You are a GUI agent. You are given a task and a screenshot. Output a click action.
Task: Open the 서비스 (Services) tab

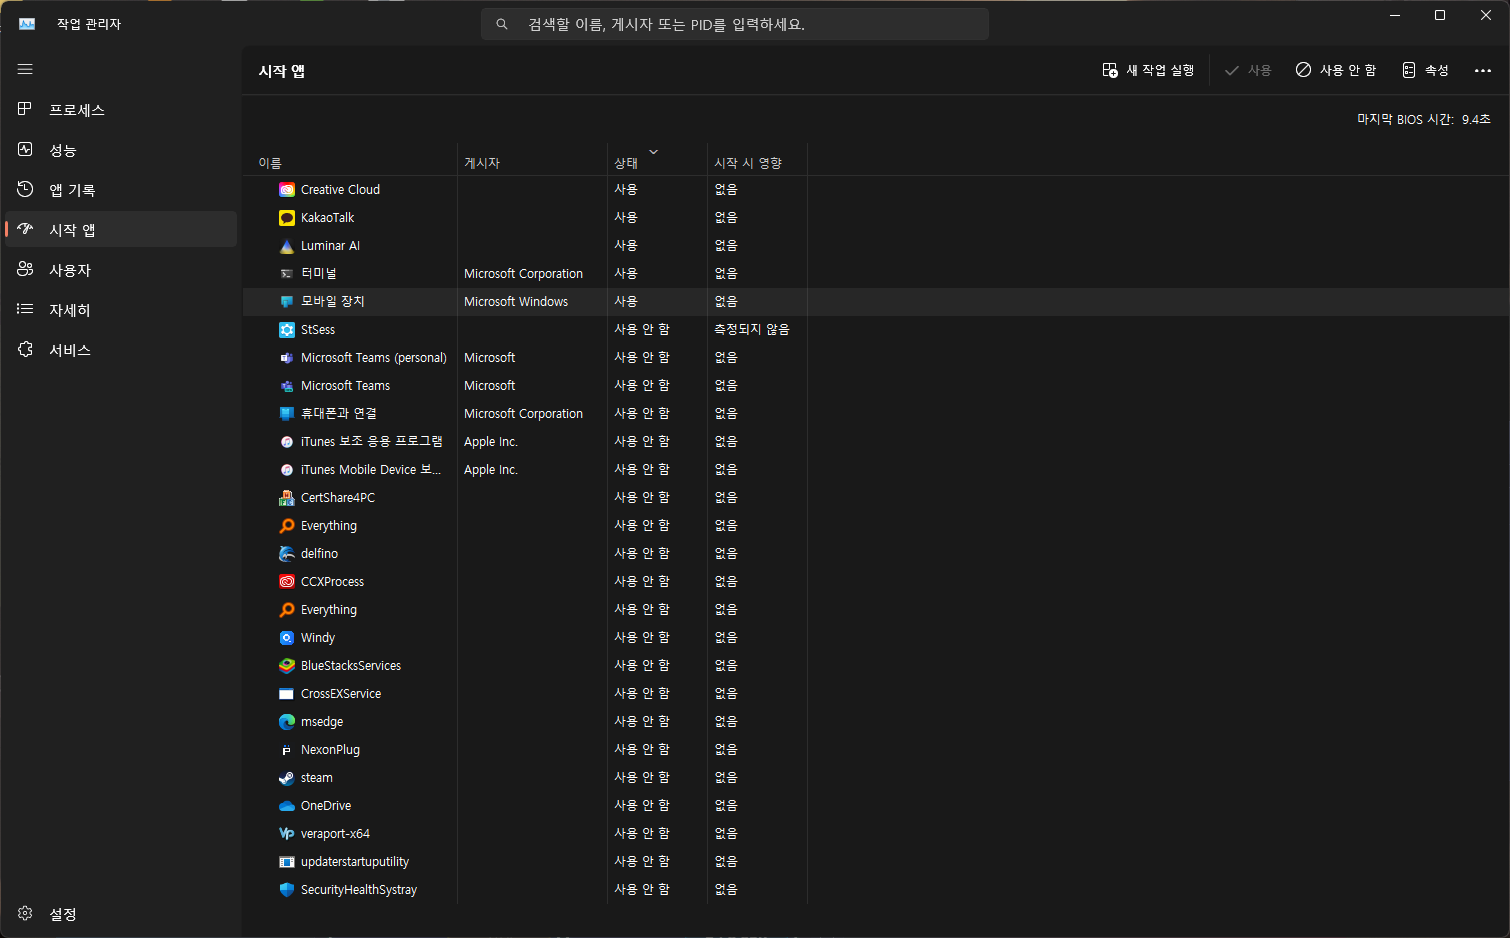121,350
